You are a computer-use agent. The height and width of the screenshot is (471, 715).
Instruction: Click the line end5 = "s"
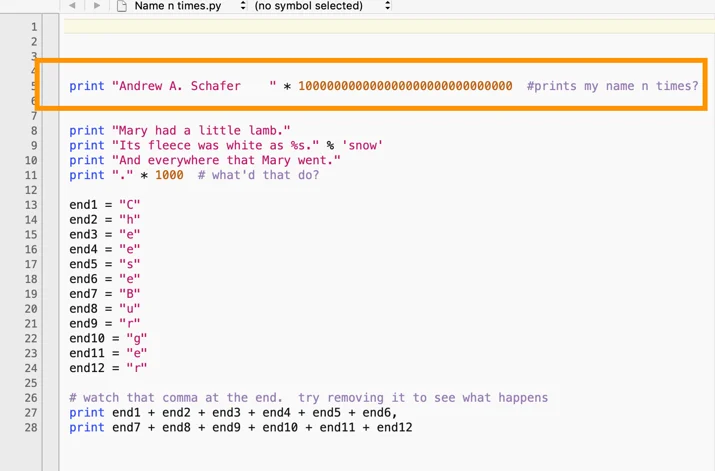coord(104,264)
